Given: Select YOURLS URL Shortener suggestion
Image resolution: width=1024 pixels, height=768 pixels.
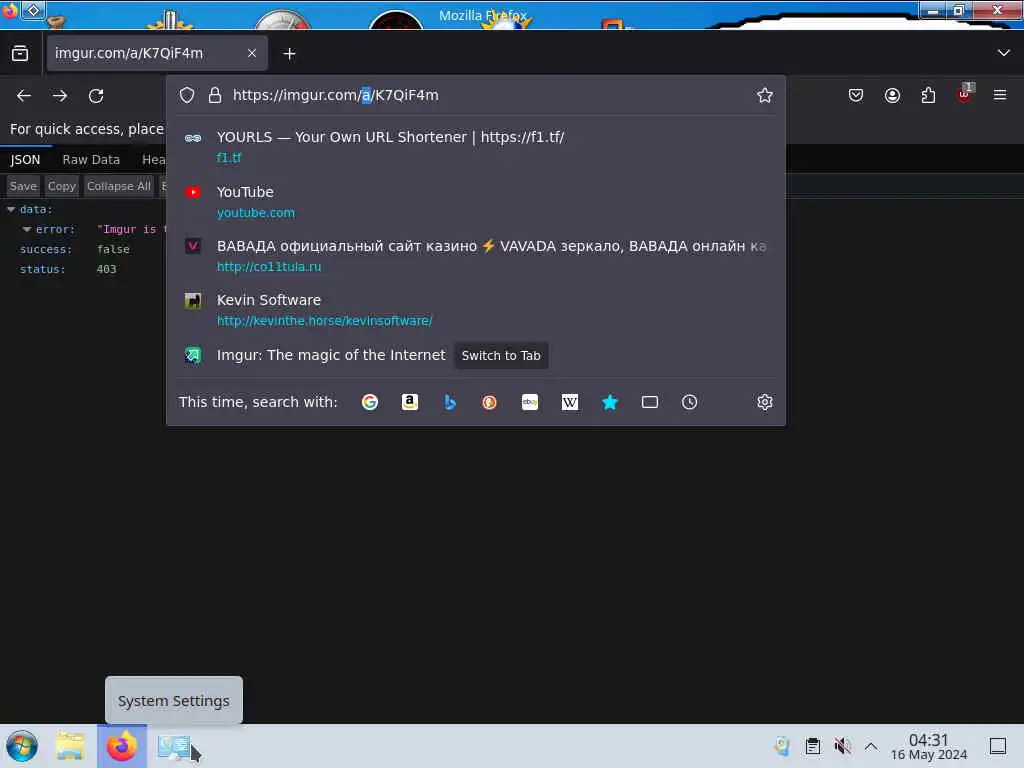Looking at the screenshot, I should pos(475,147).
